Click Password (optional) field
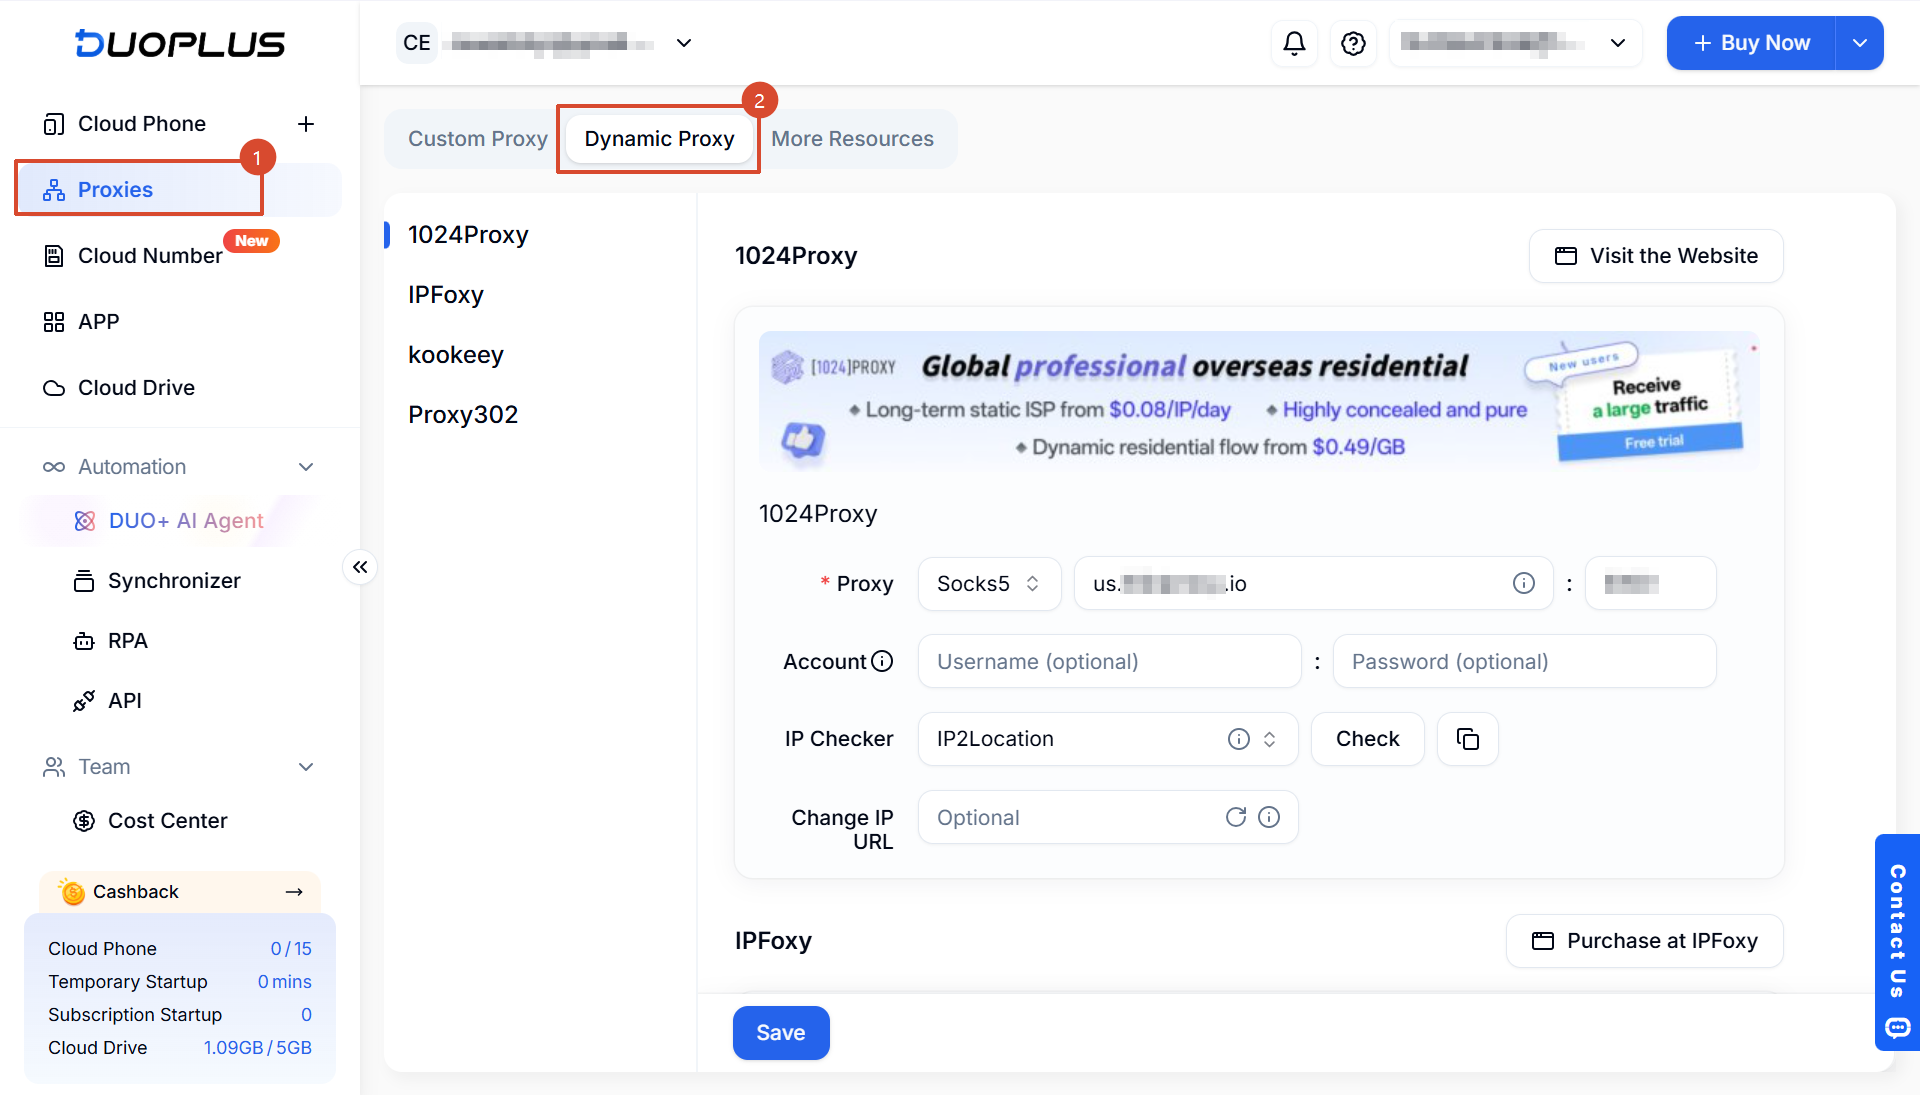The width and height of the screenshot is (1920, 1095). click(x=1524, y=661)
